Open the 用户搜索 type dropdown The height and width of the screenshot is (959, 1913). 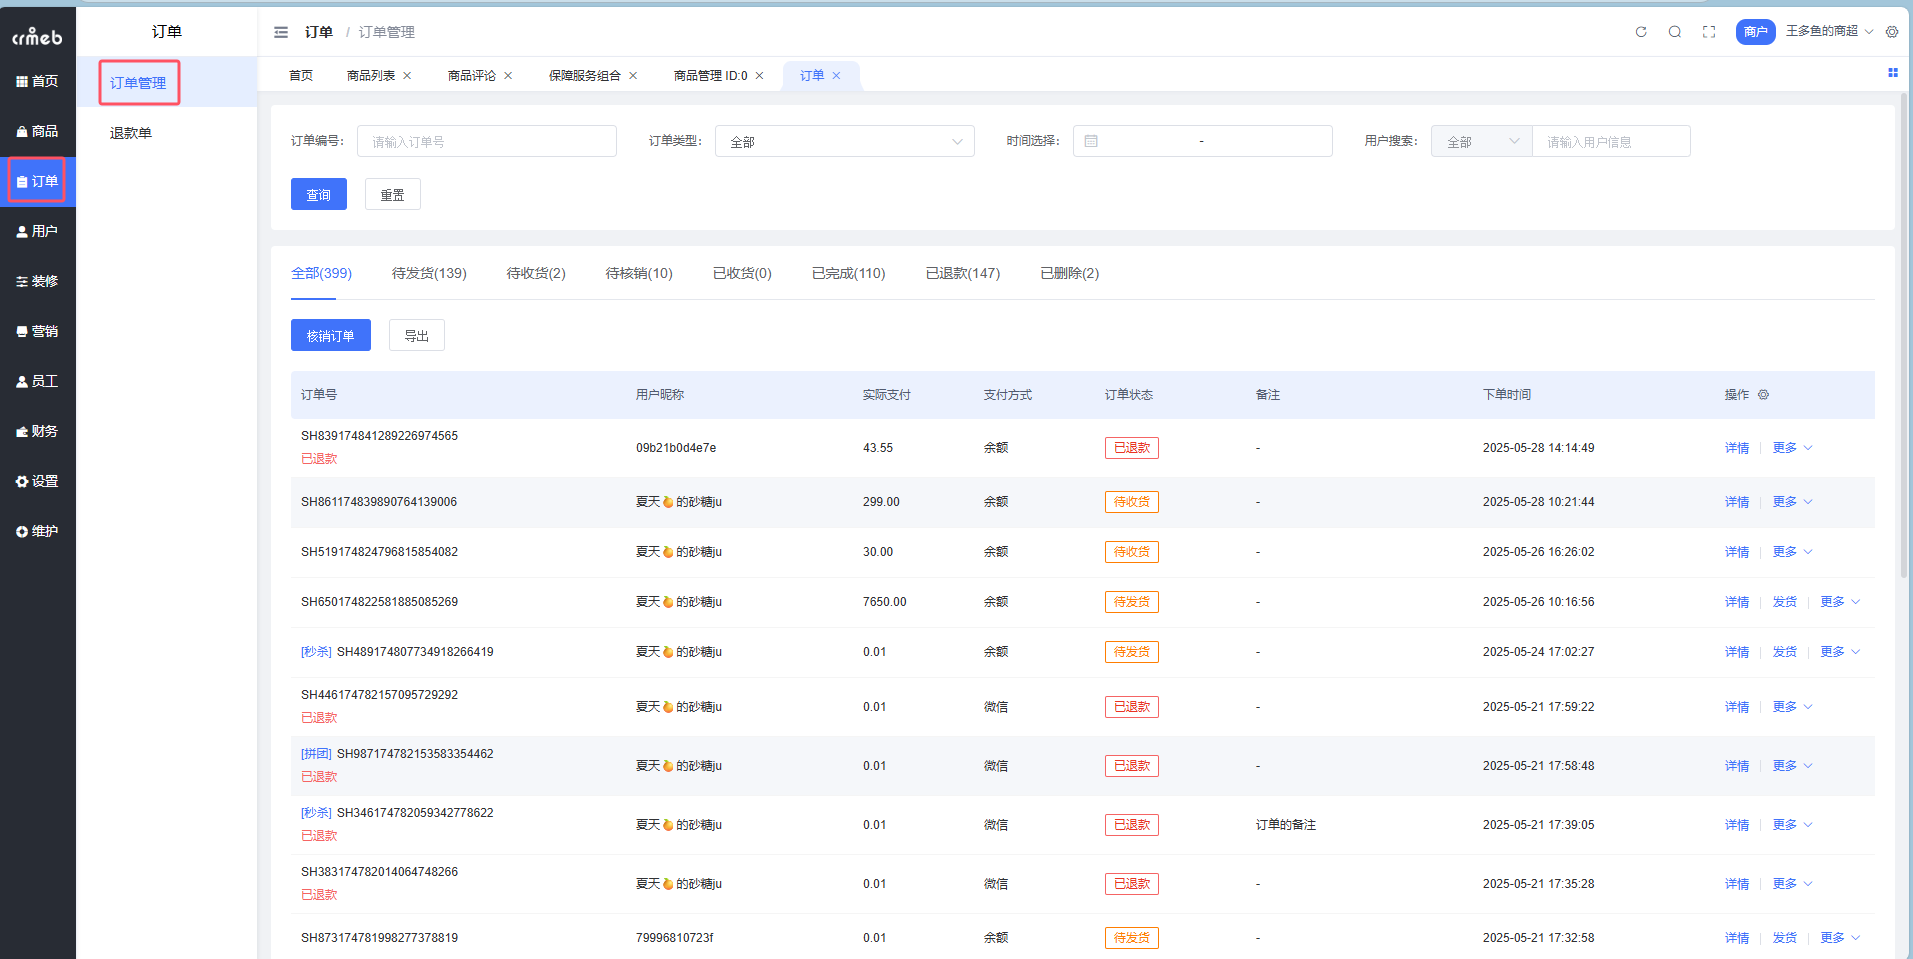[x=1481, y=142]
